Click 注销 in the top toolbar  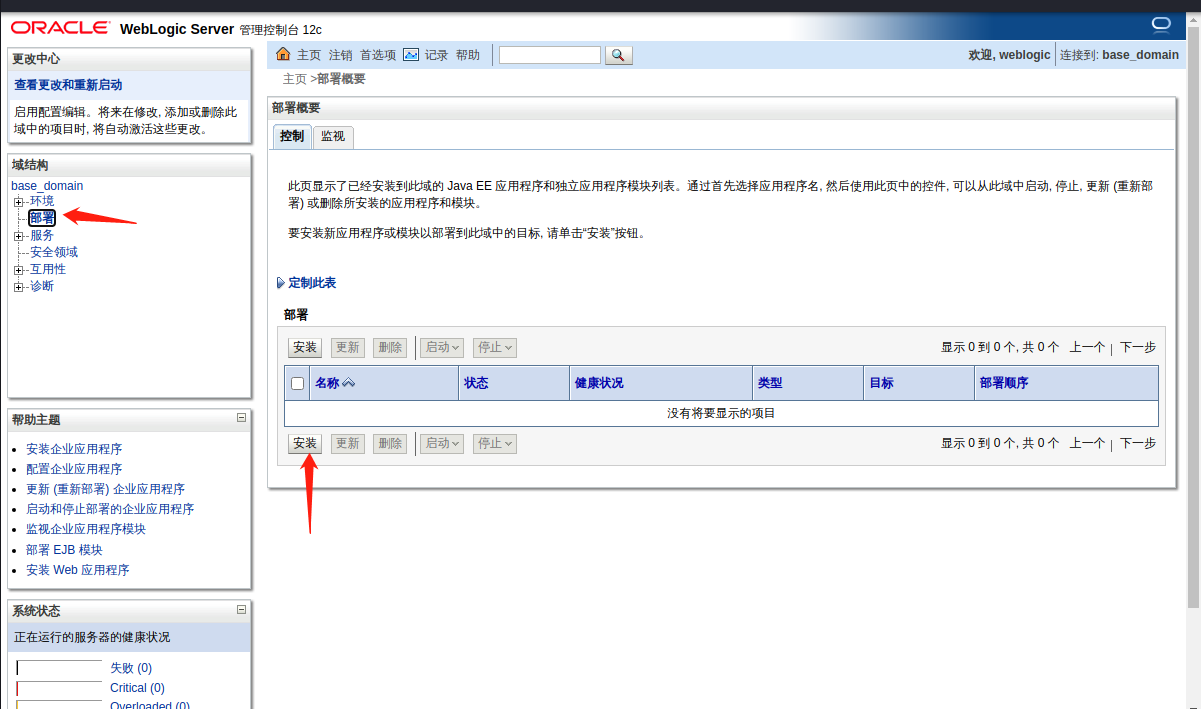[341, 55]
